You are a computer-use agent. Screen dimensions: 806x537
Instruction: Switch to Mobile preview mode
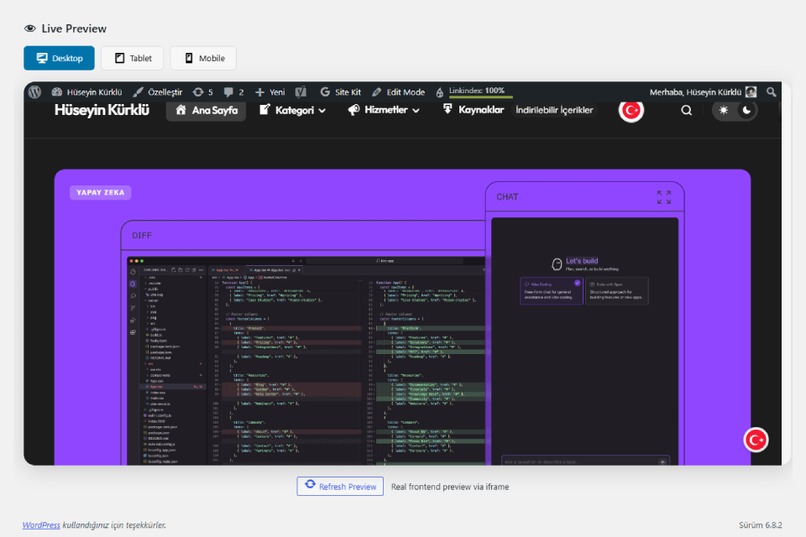coord(204,58)
